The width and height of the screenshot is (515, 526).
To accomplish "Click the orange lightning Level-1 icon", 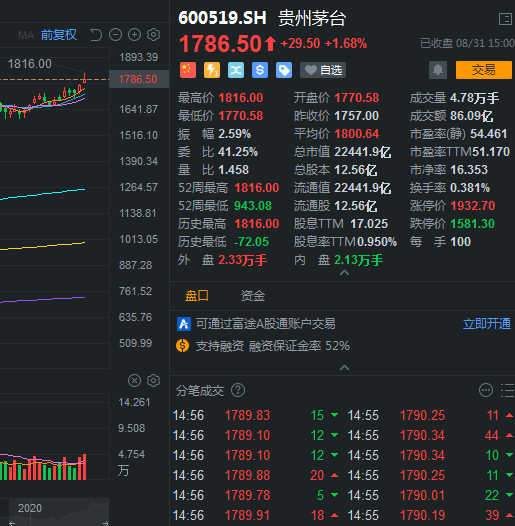I will point(212,70).
